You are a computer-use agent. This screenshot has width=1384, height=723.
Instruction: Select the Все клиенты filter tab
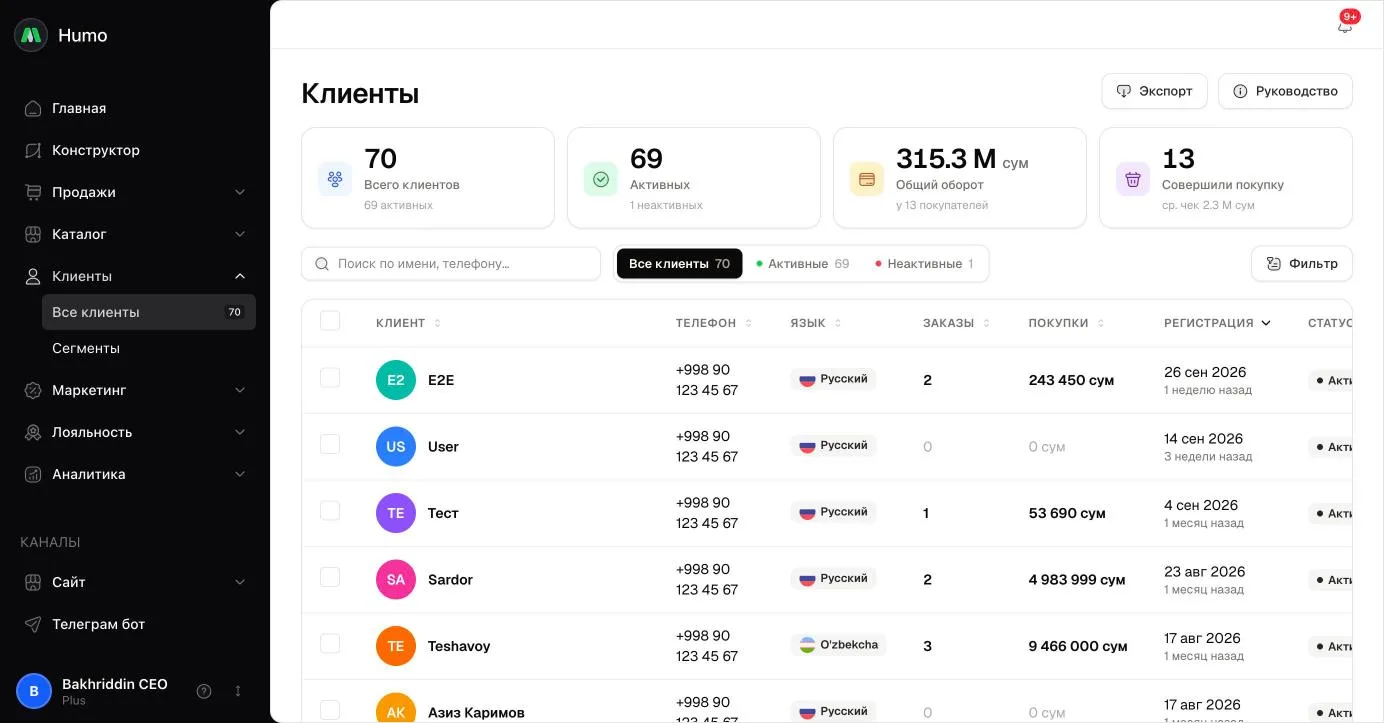pyautogui.click(x=679, y=264)
